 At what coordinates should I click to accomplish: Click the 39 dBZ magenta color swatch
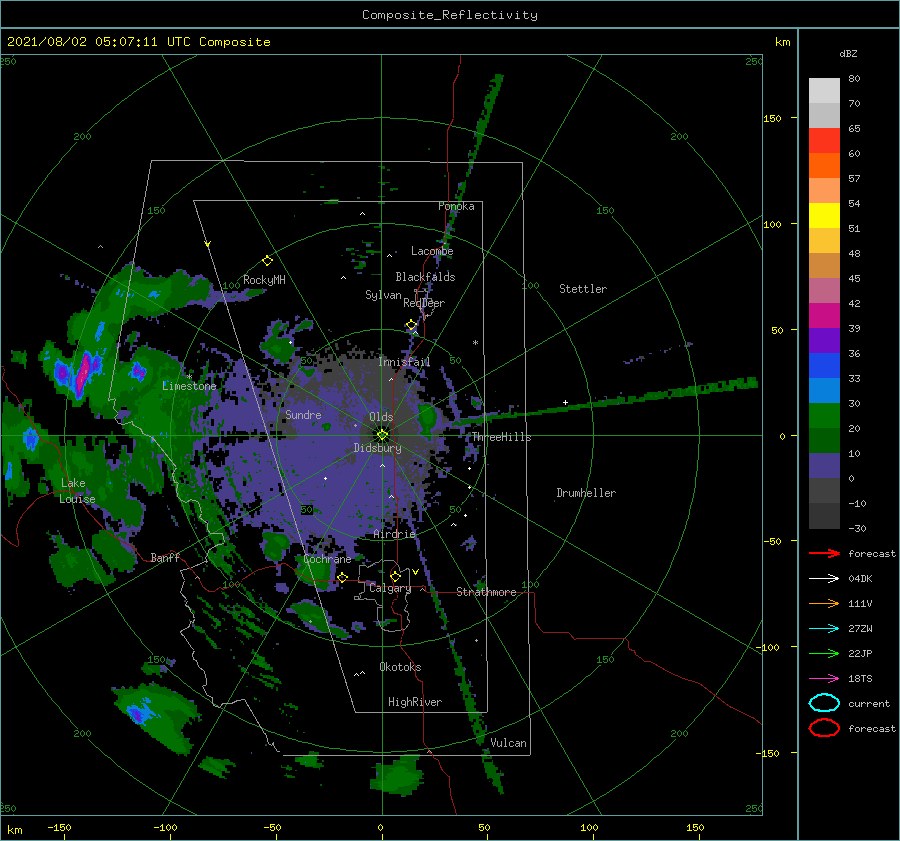coord(824,315)
